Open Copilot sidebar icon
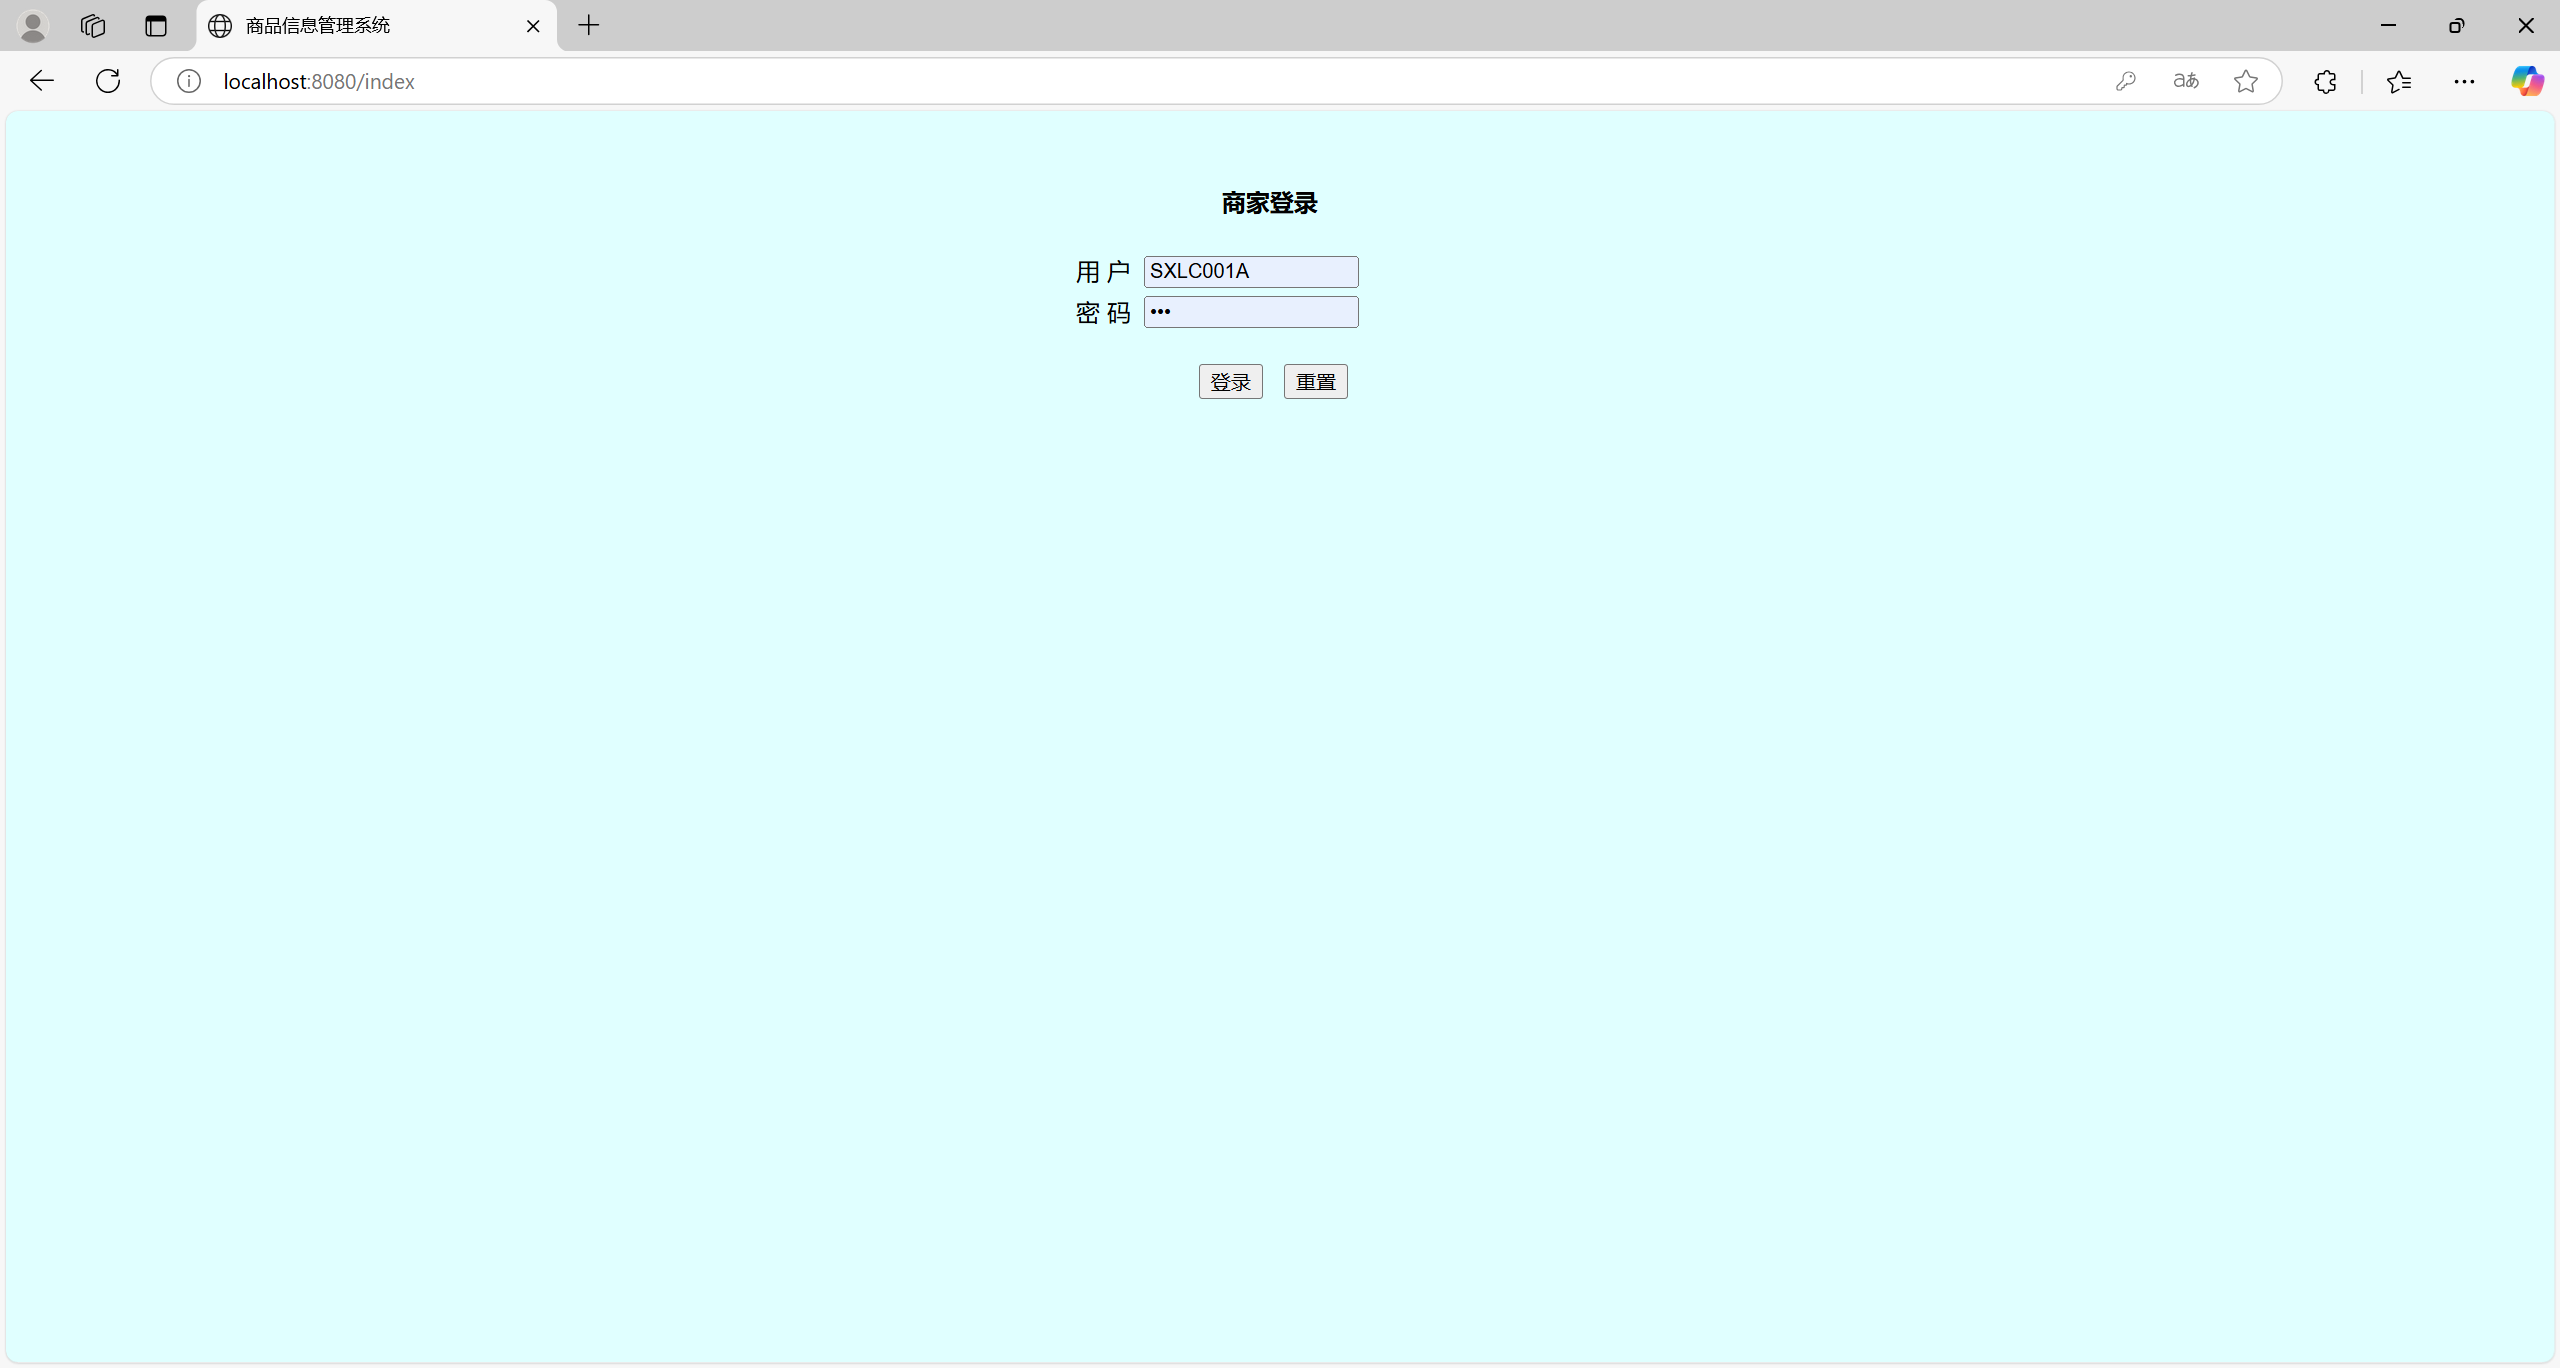This screenshot has height=1368, width=2560. coord(2527,81)
